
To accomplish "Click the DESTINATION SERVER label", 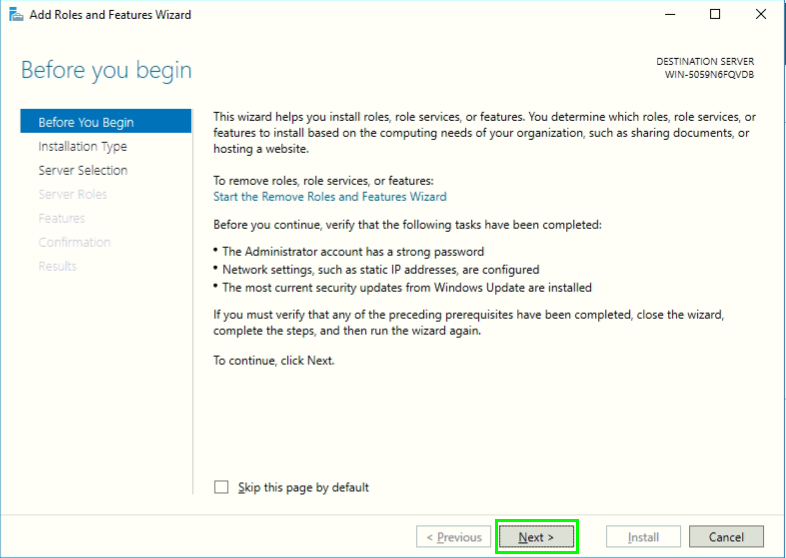I will pos(705,61).
